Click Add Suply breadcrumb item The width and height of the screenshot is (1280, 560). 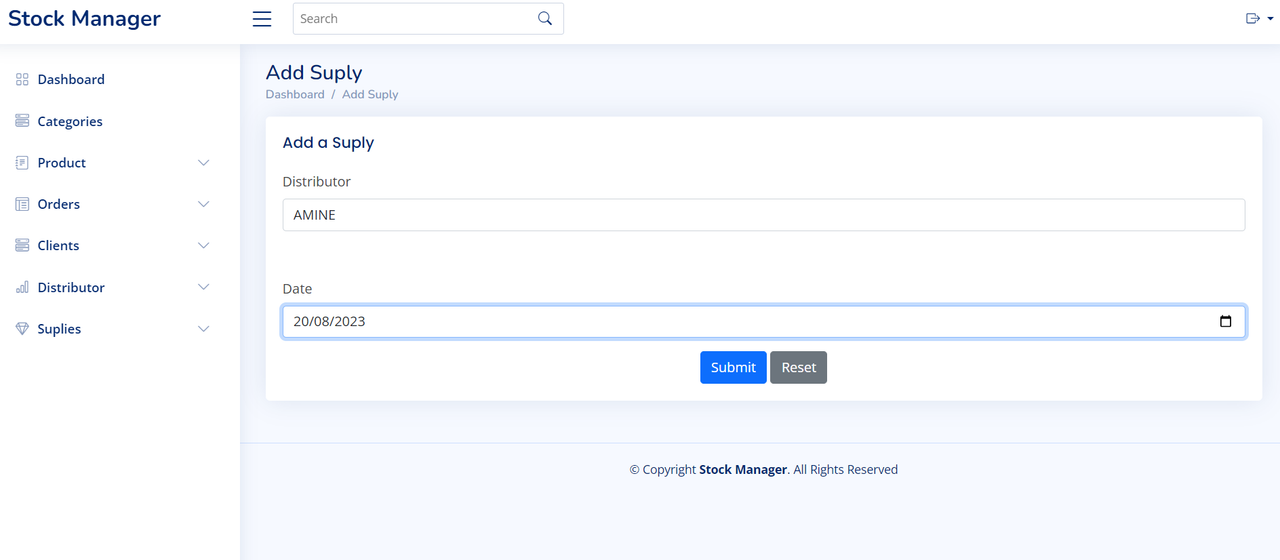coord(370,94)
